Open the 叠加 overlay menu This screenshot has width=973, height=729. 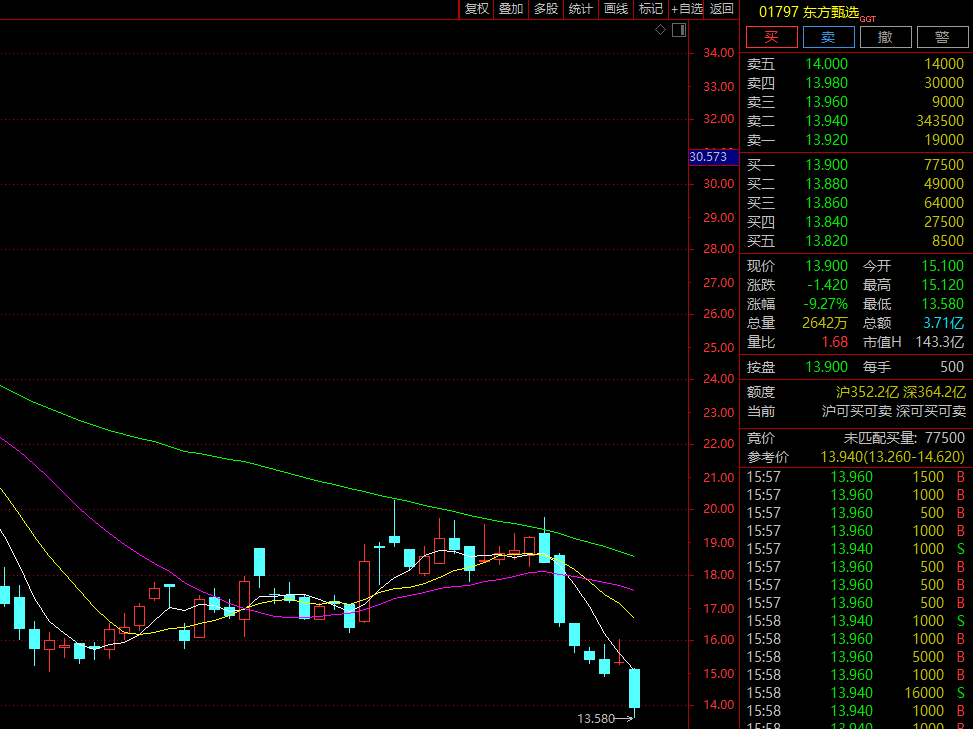point(511,9)
